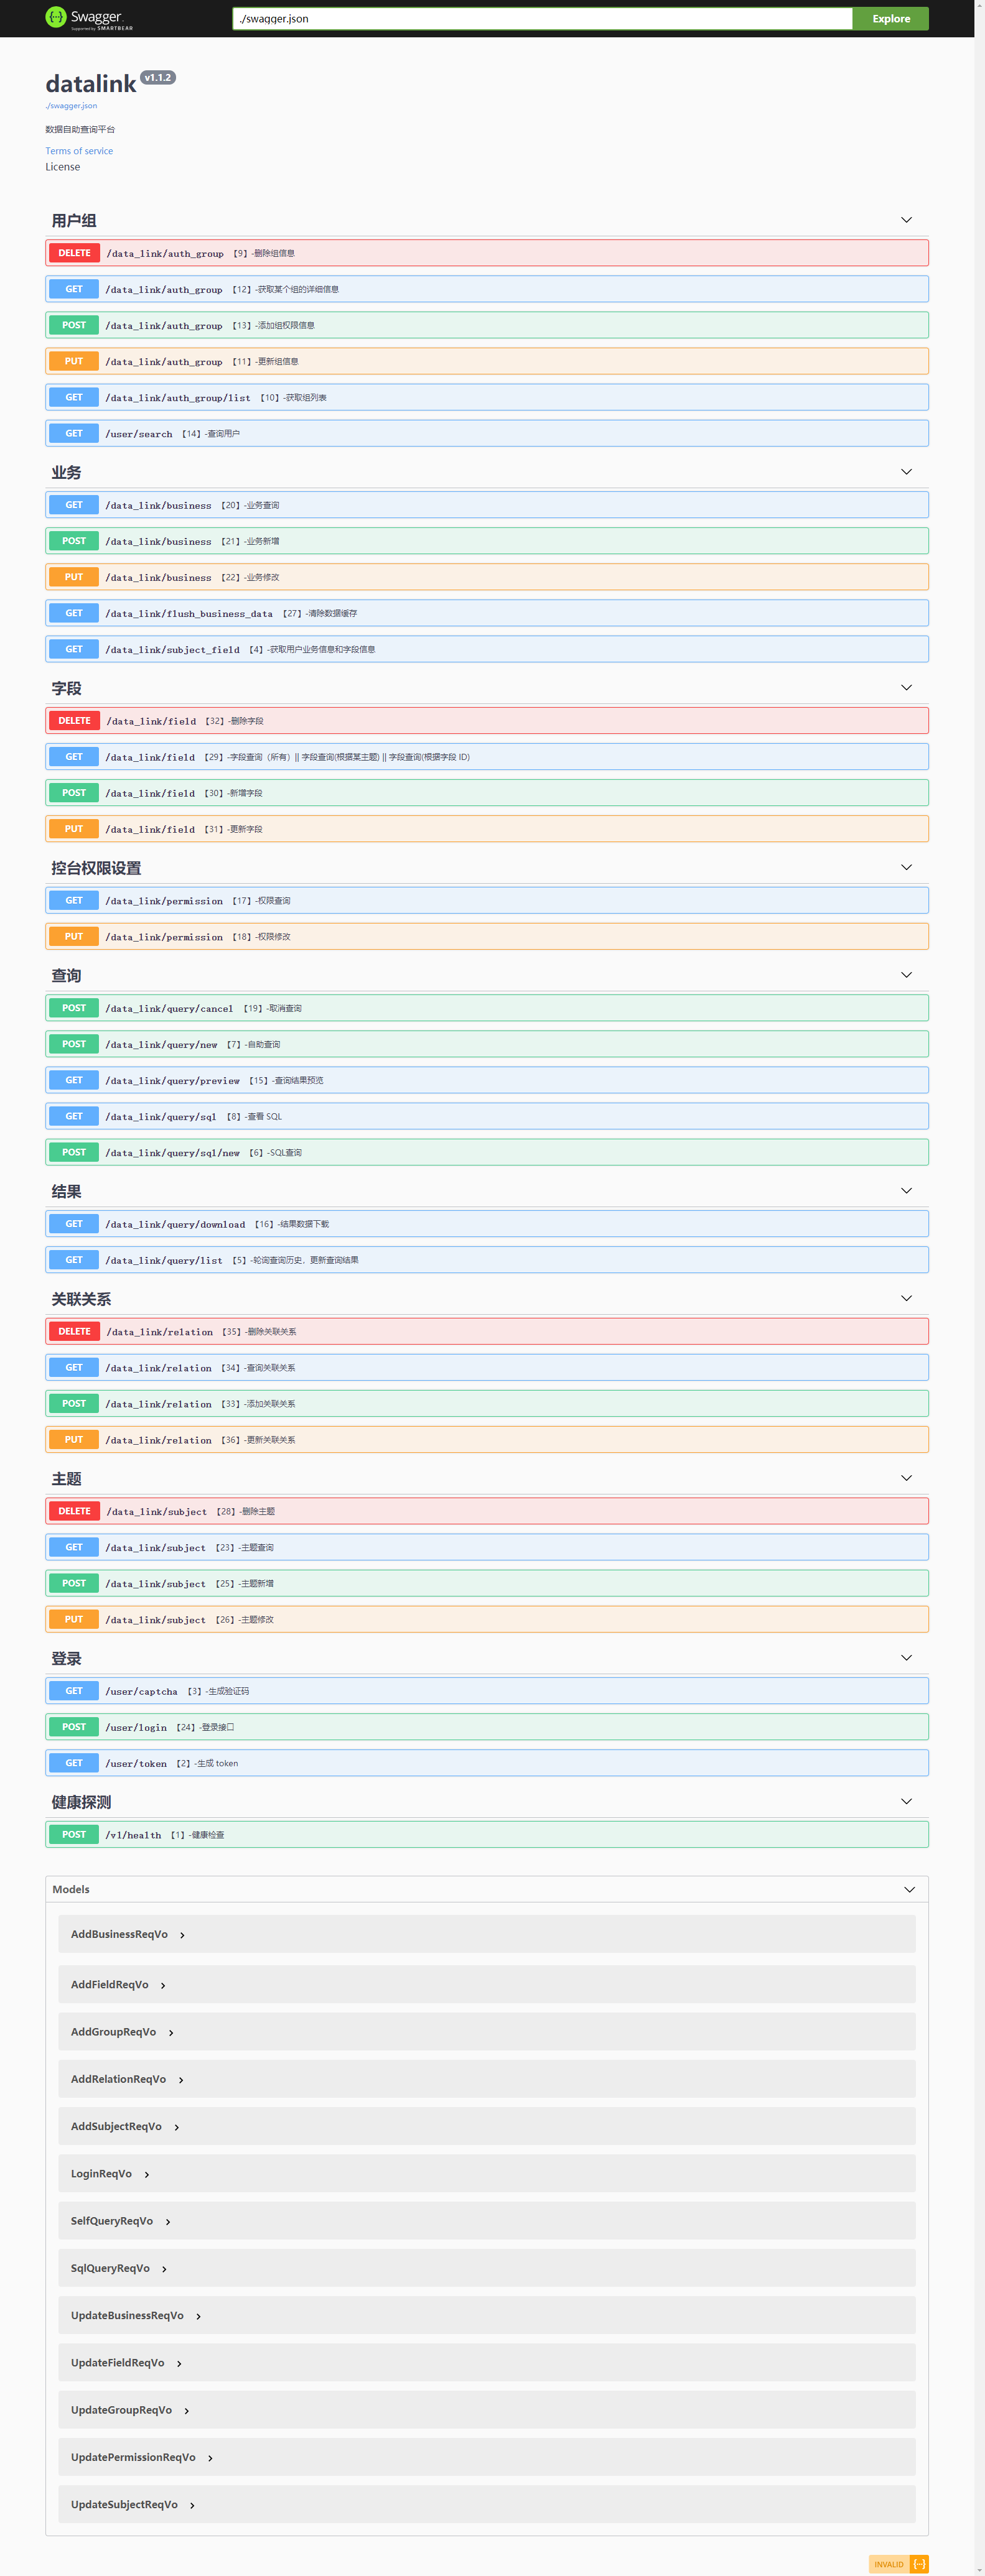Click the INVALID validator badge

(x=899, y=2564)
